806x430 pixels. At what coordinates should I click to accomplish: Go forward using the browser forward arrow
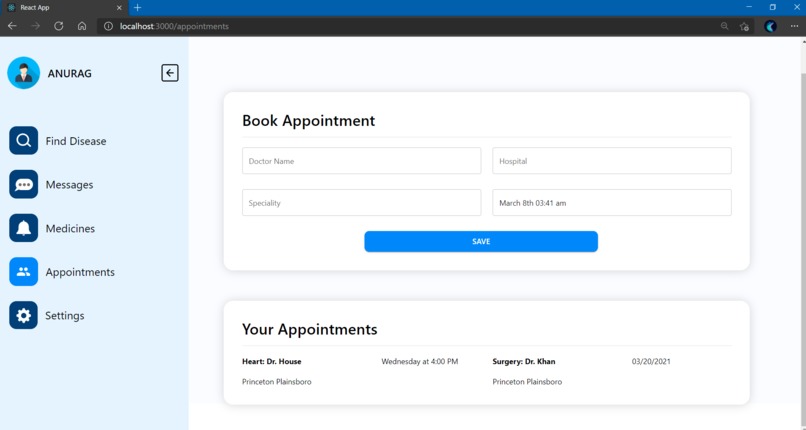(x=35, y=26)
